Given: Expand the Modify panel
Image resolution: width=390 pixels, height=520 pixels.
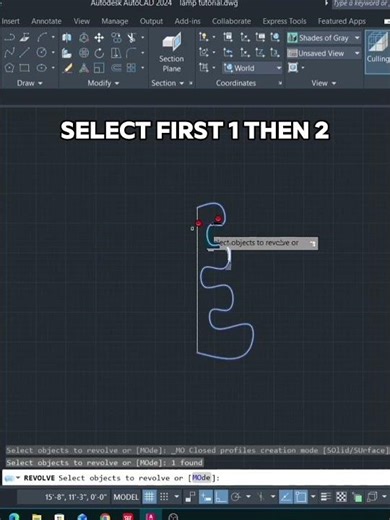Looking at the screenshot, I should coord(103,83).
